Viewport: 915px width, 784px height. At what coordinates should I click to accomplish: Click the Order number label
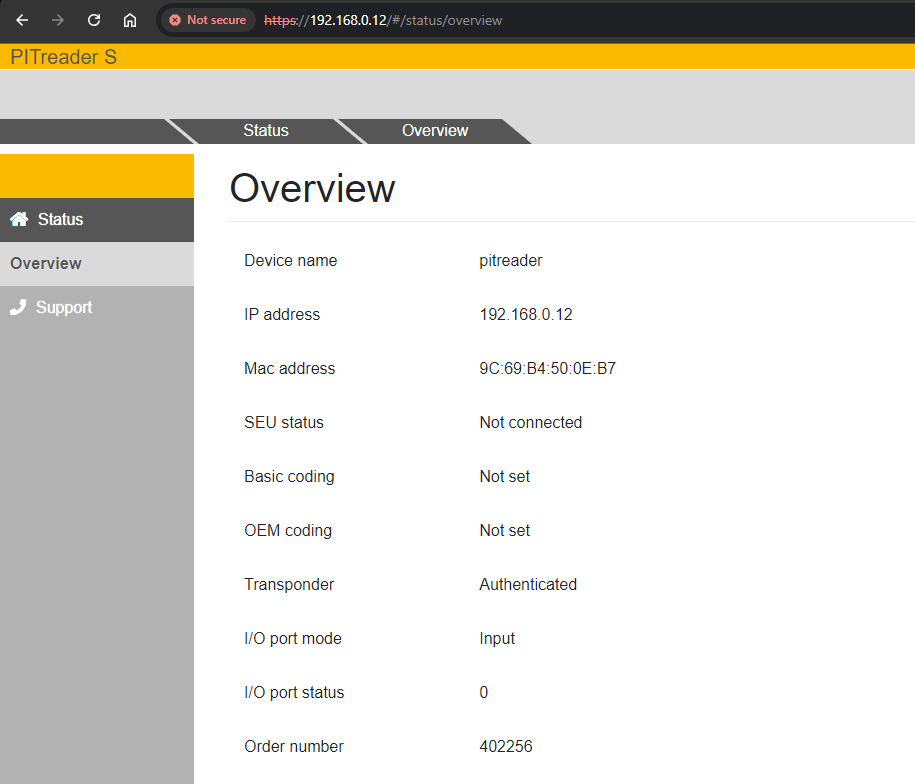294,747
